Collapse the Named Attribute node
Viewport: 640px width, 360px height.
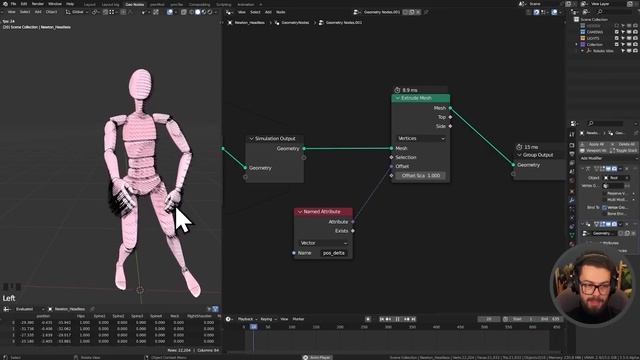click(300, 212)
